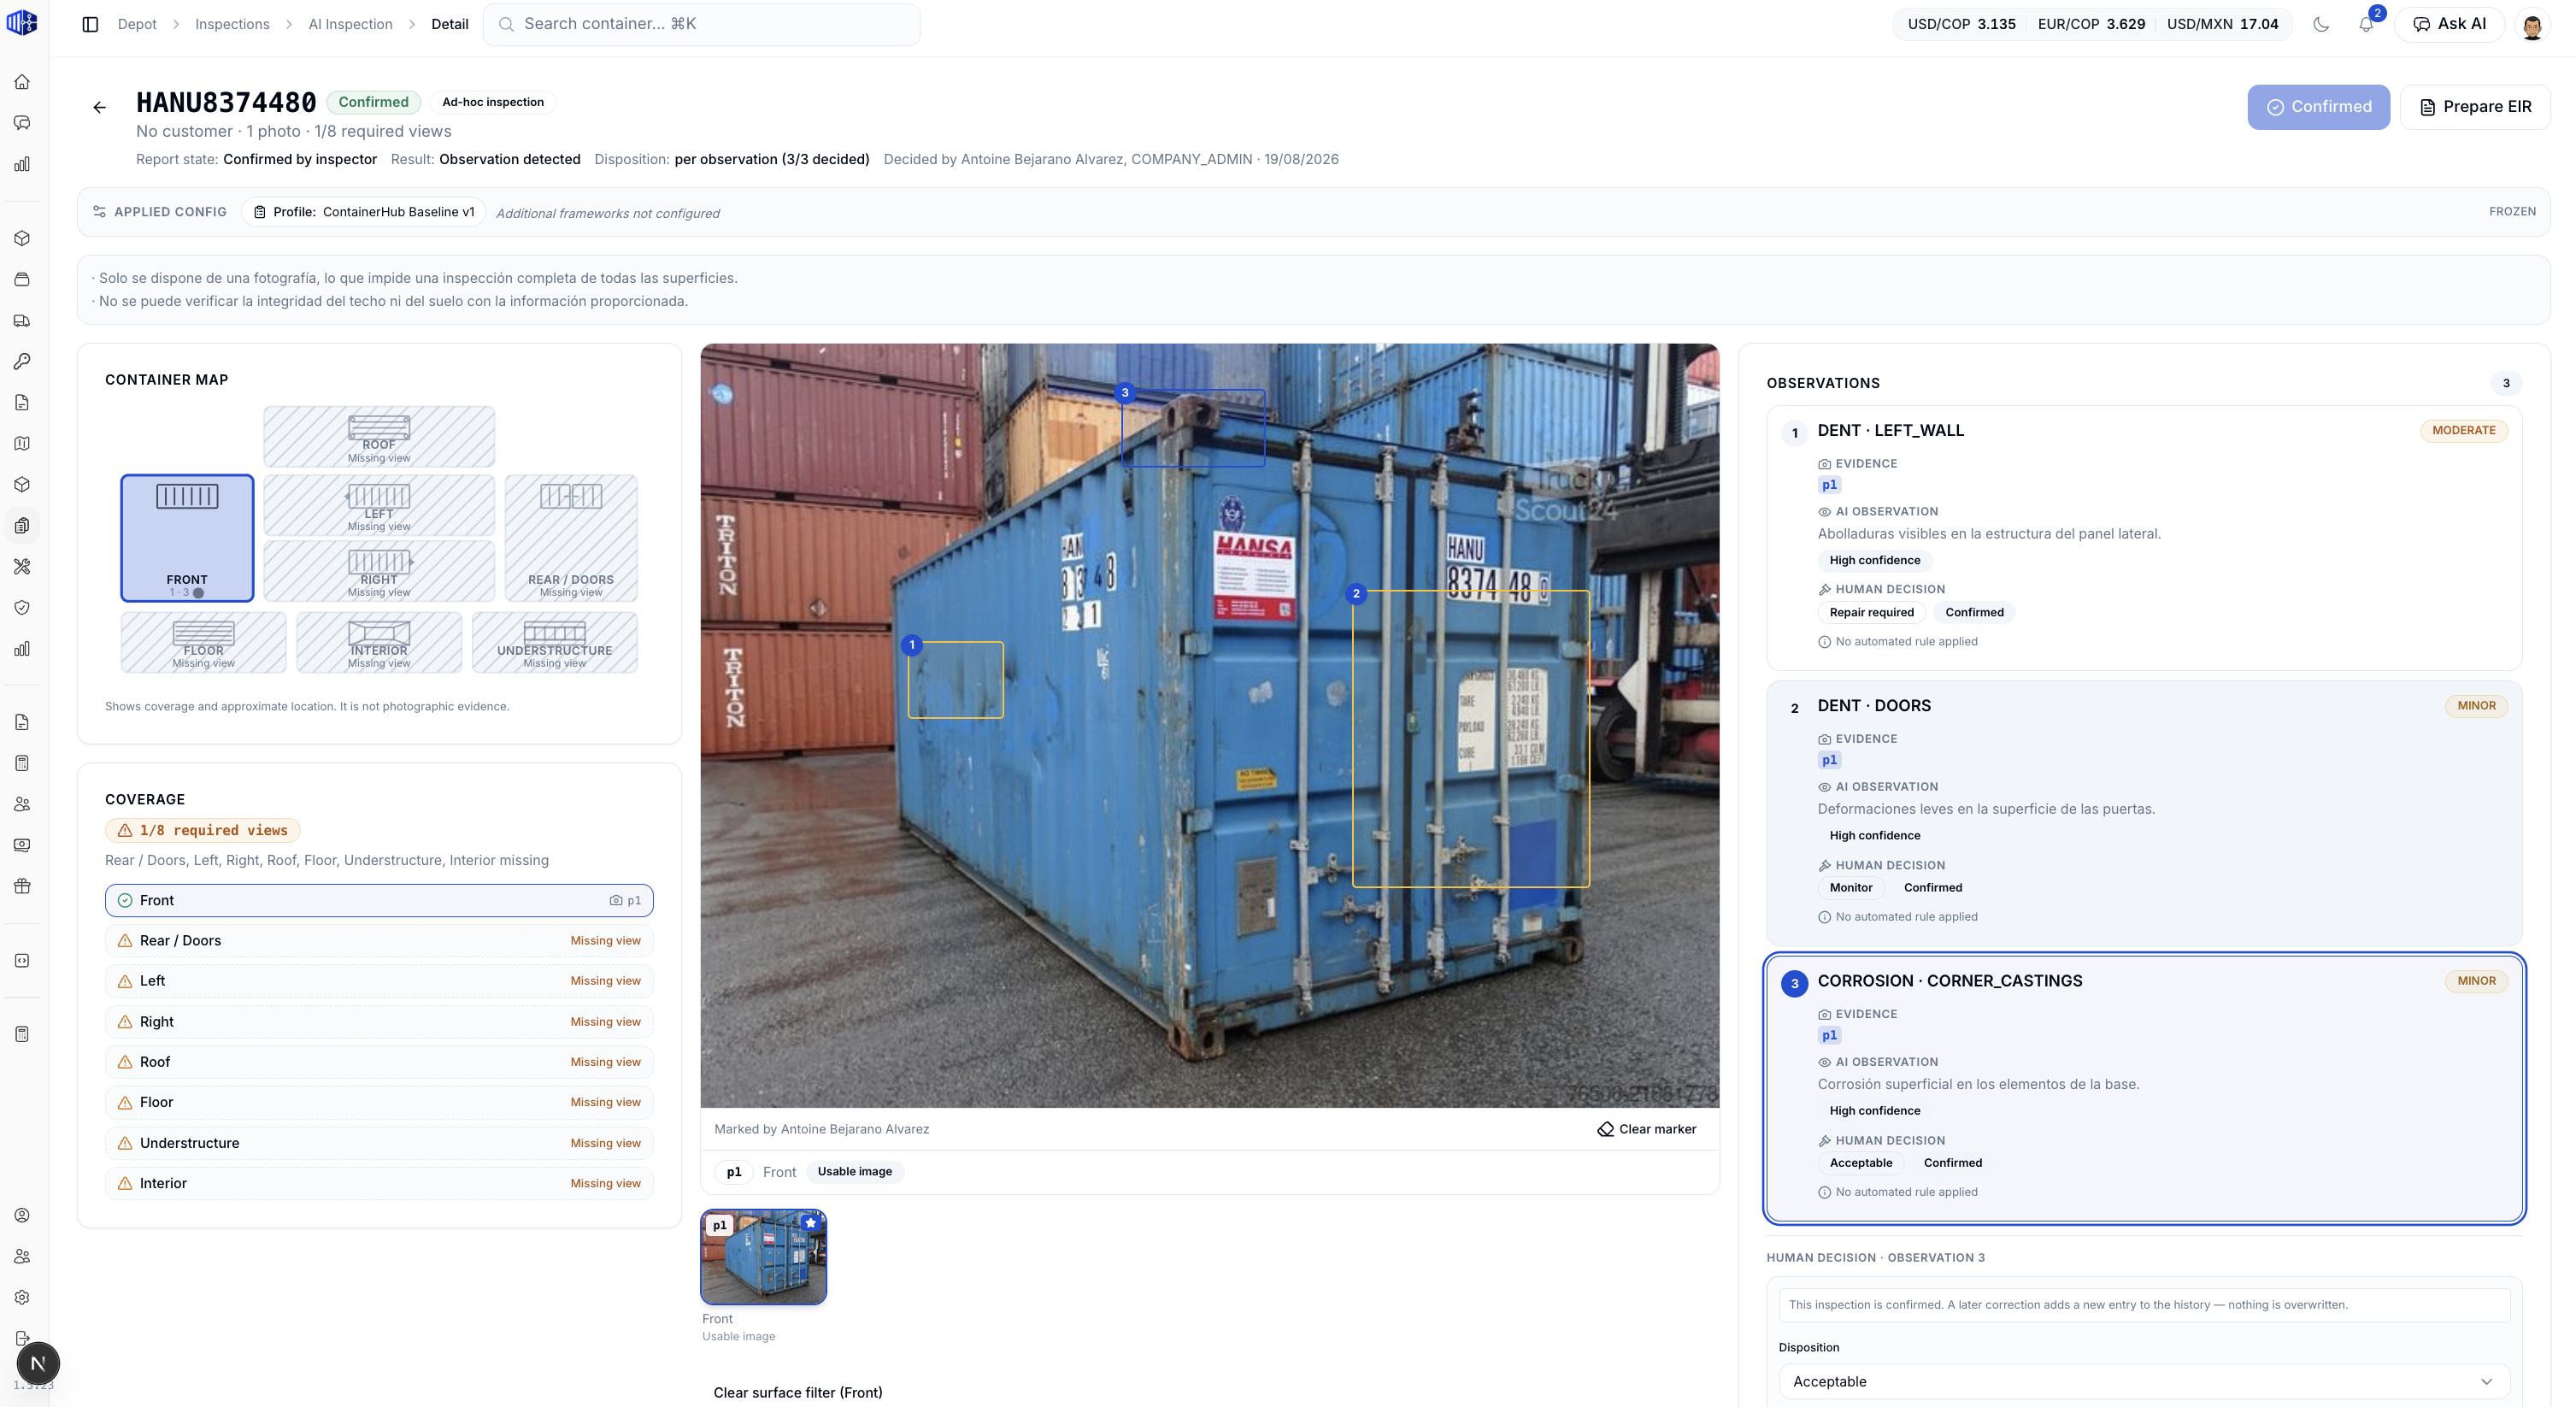Open the user profile circle icon

pyautogui.click(x=22, y=1215)
